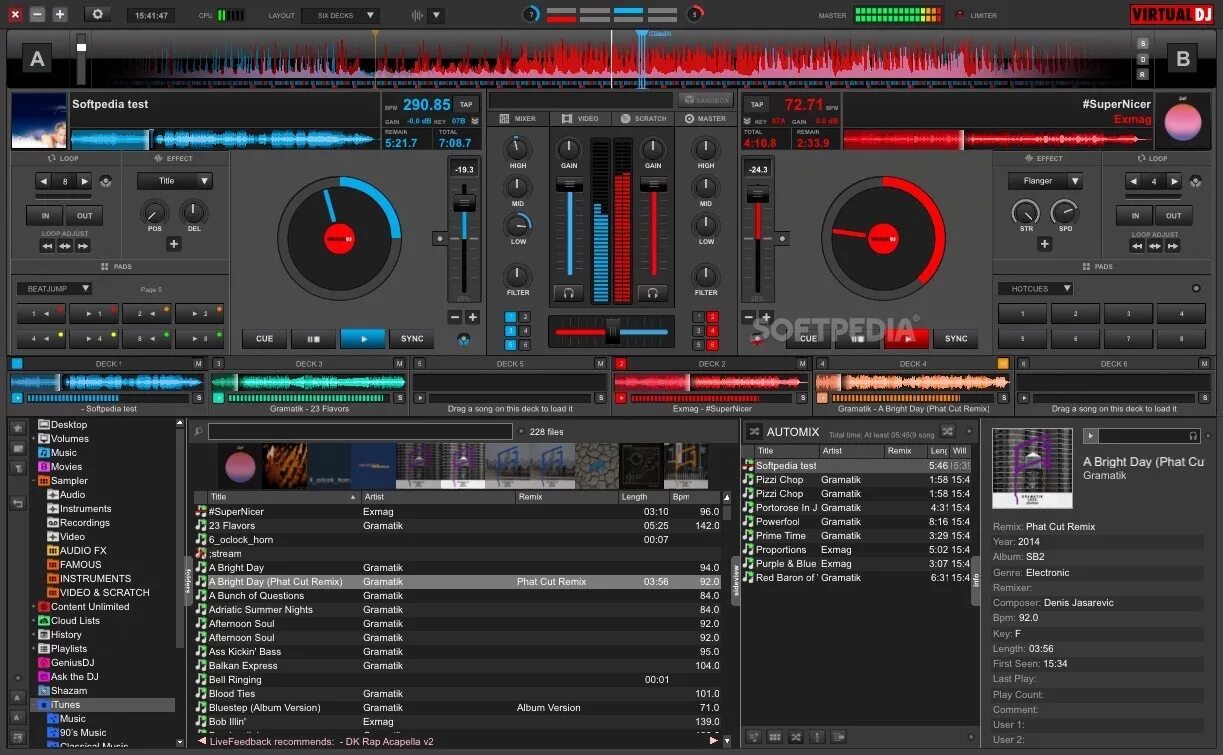Toggle master on DECK 1 mini deck
This screenshot has width=1223, height=755.
[198, 364]
